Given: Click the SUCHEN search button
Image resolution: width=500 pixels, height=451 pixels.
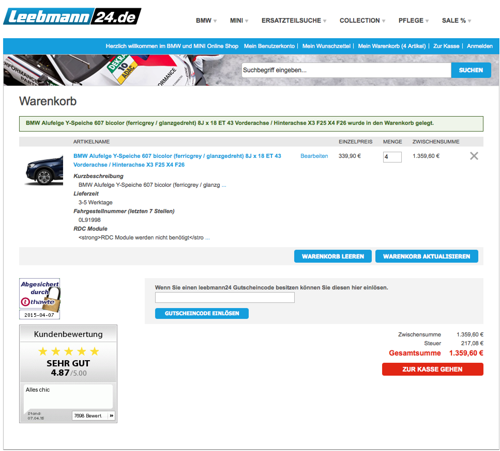Looking at the screenshot, I should tap(471, 70).
